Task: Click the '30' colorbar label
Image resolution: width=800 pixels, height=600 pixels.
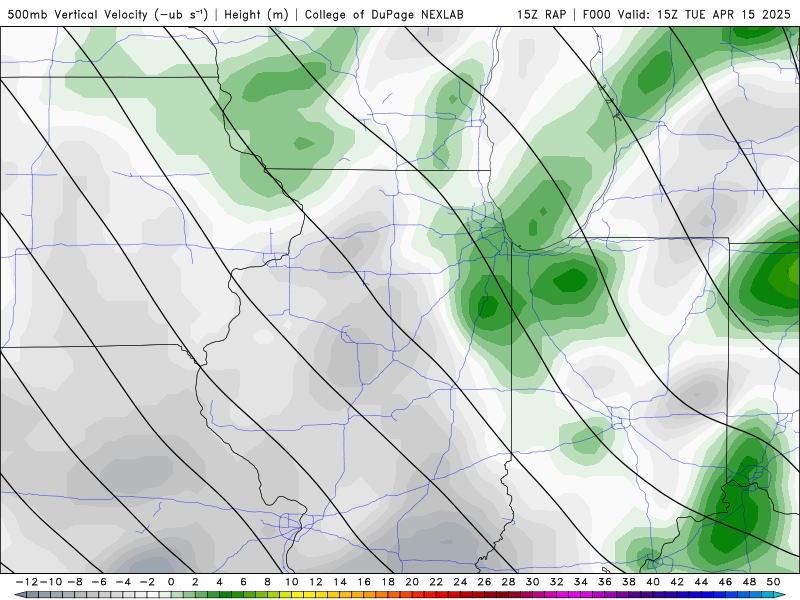Action: coord(533,582)
